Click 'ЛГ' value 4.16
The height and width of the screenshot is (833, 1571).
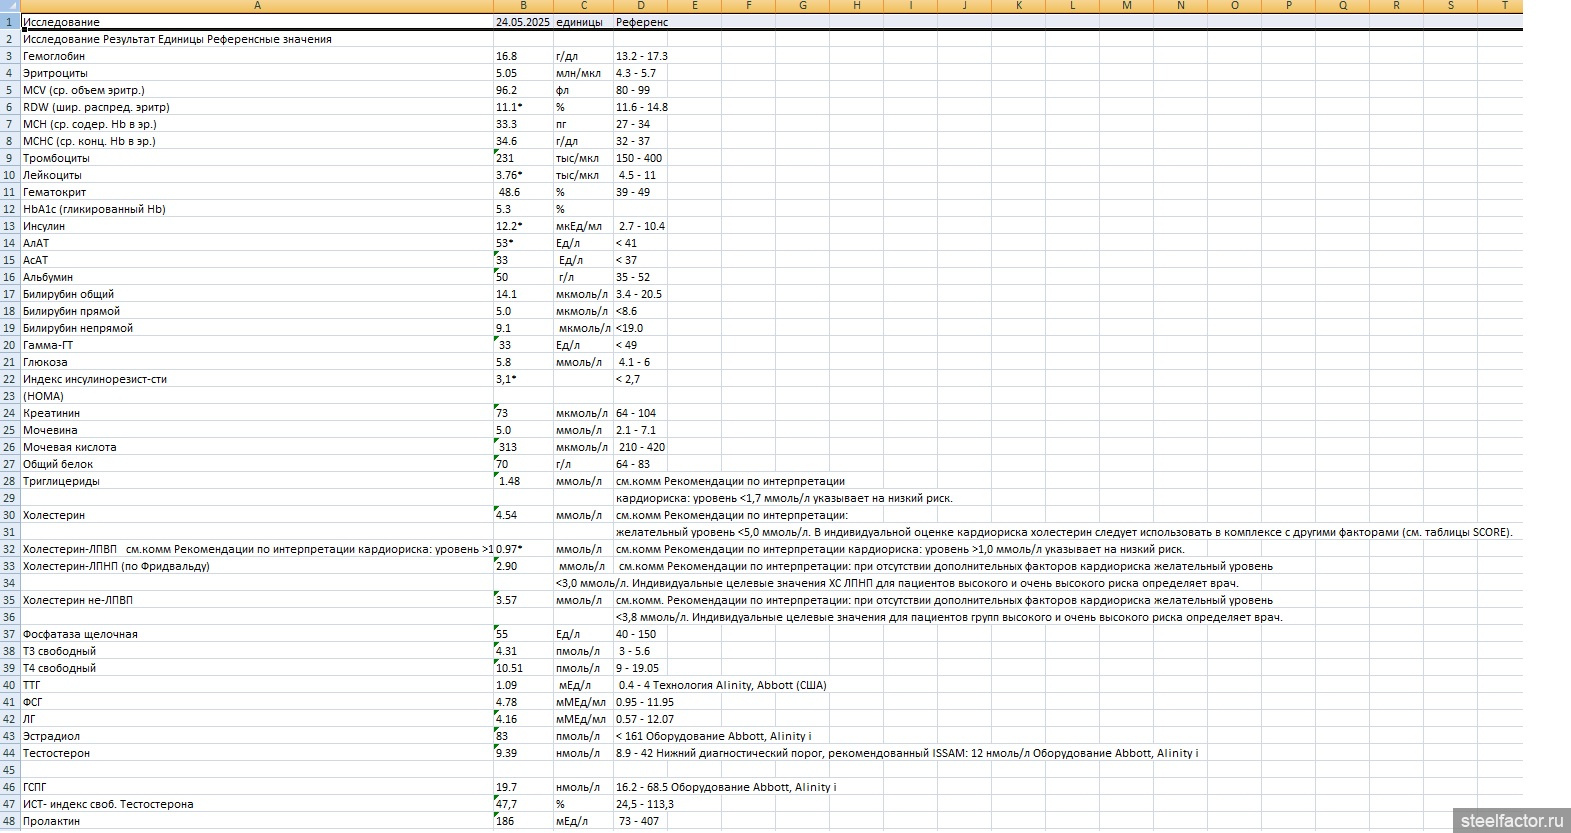click(523, 719)
